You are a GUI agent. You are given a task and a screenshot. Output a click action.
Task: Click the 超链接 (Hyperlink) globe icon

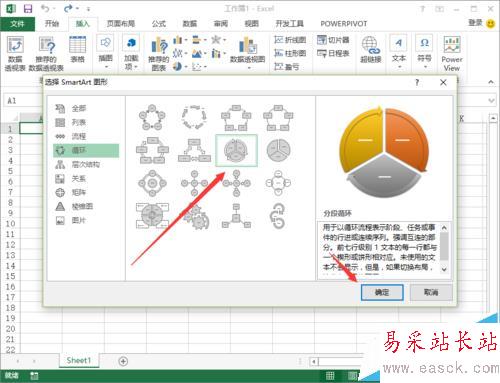[370, 46]
